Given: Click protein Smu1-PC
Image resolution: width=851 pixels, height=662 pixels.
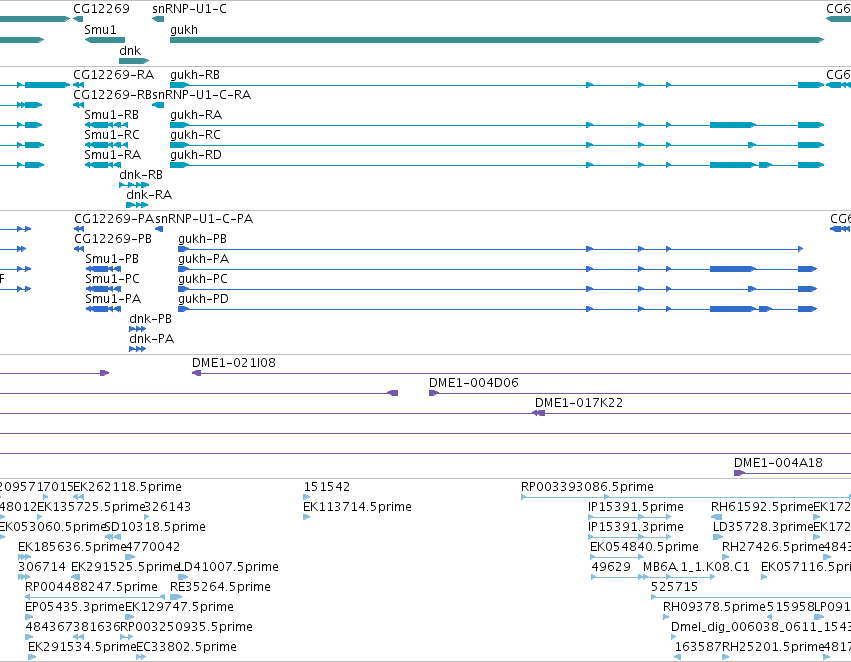Looking at the screenshot, I should (x=103, y=289).
